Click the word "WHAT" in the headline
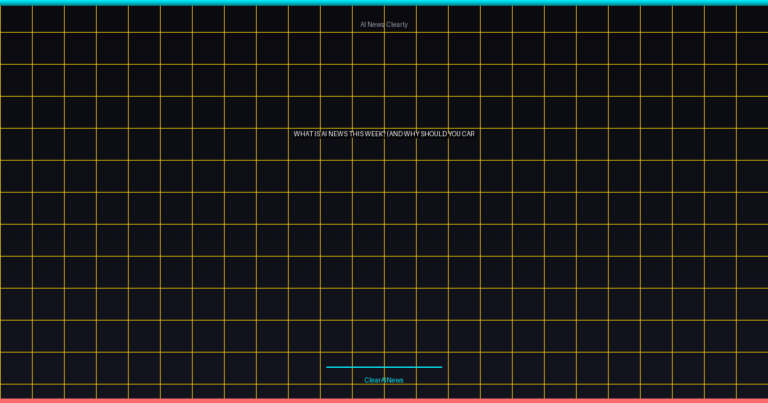The width and height of the screenshot is (768, 403). coord(303,134)
